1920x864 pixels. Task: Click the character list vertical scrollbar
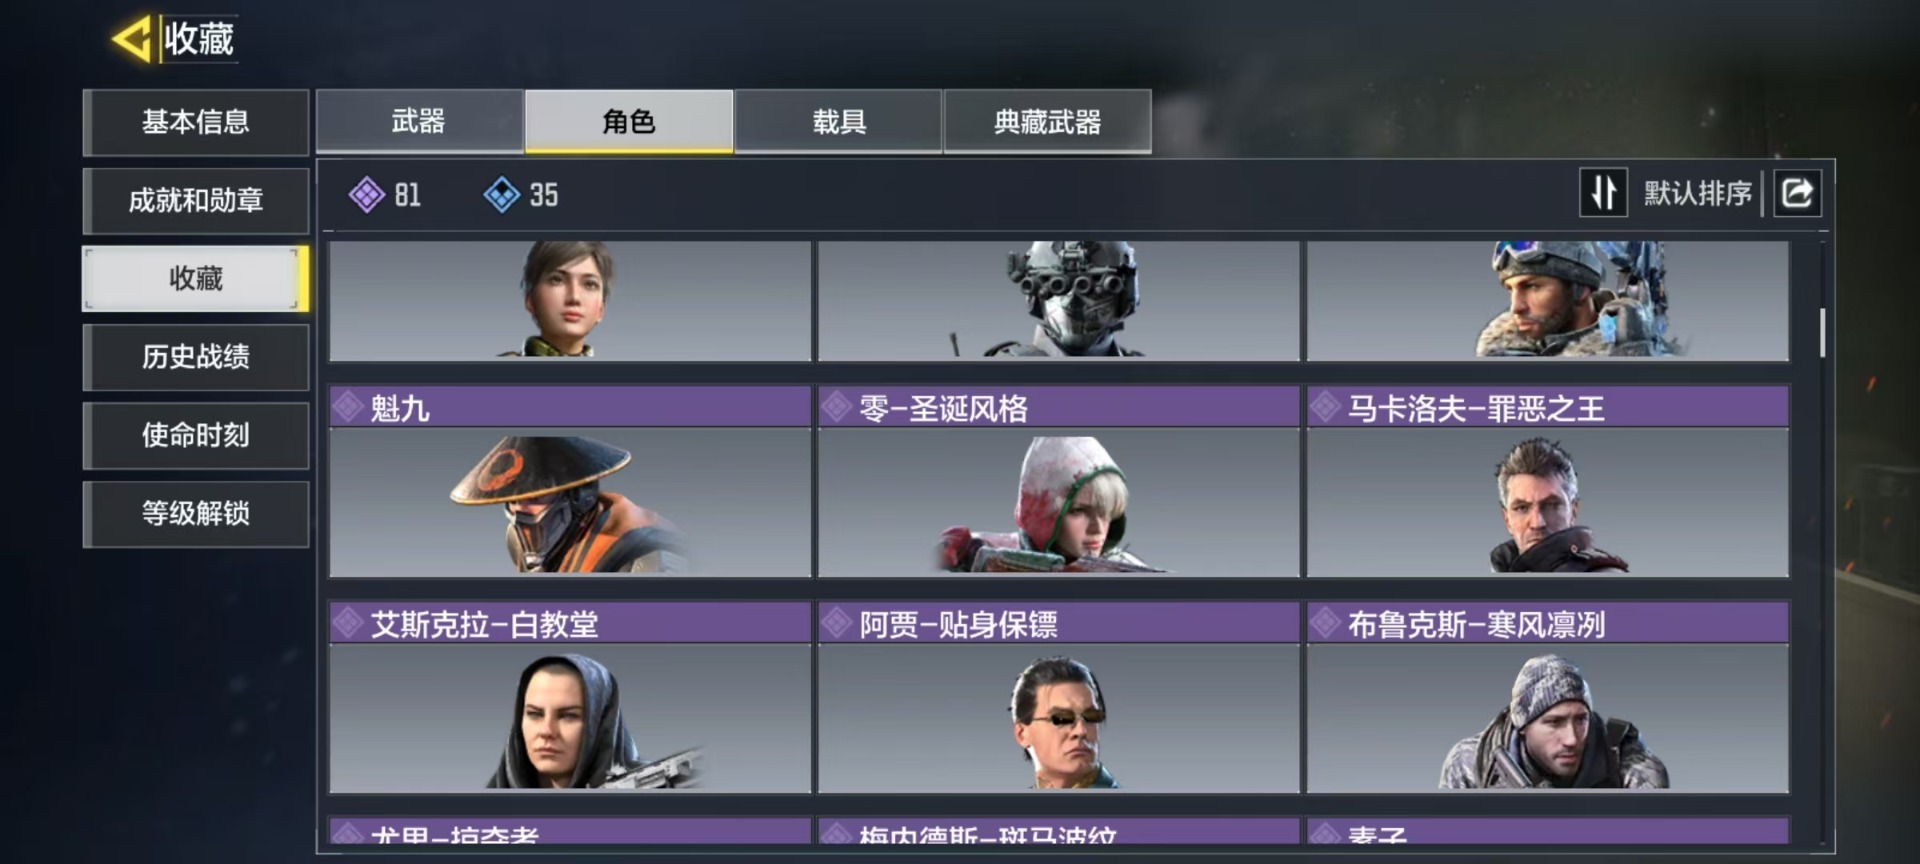pos(1822,332)
